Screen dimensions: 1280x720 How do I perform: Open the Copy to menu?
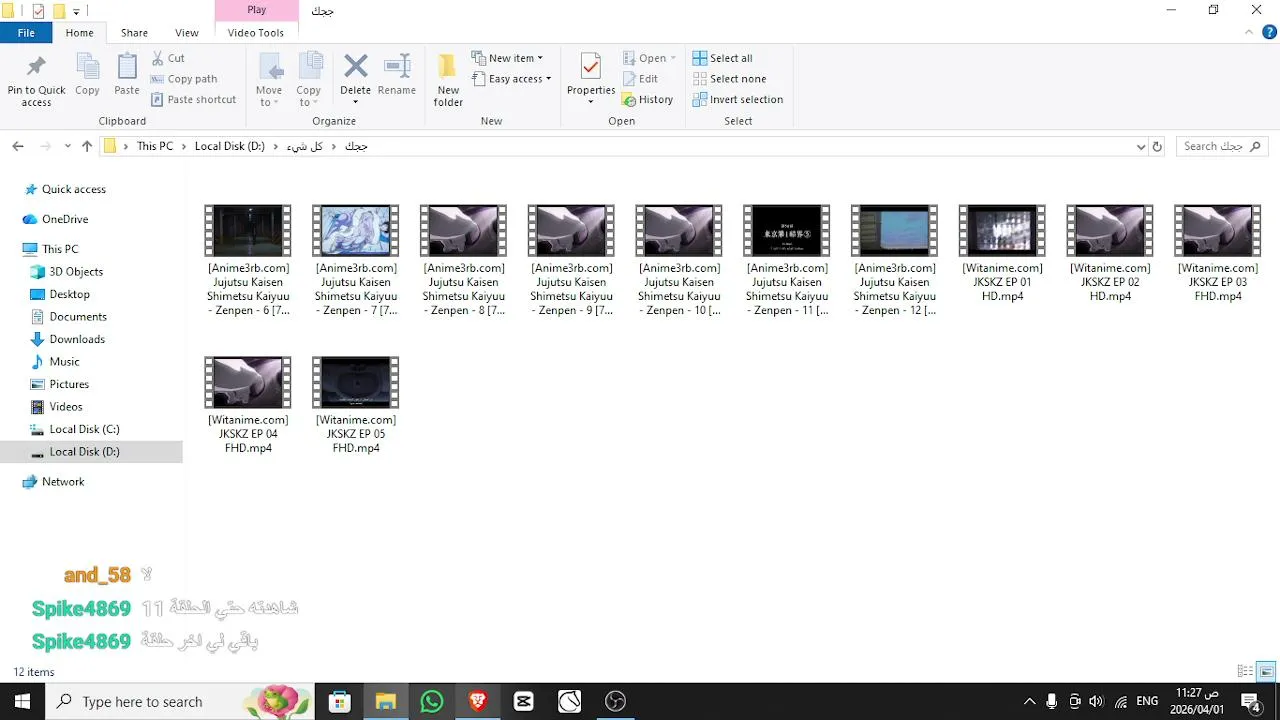(309, 80)
